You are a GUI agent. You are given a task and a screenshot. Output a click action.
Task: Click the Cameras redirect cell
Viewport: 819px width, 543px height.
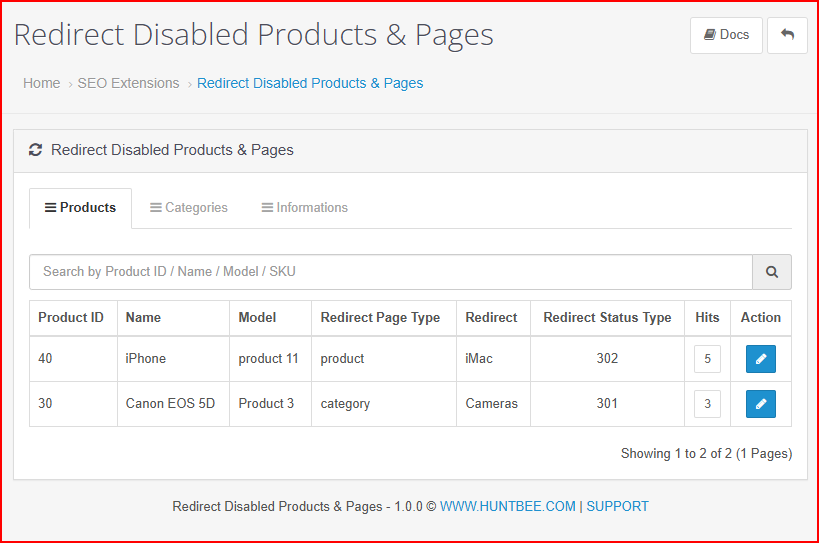494,404
